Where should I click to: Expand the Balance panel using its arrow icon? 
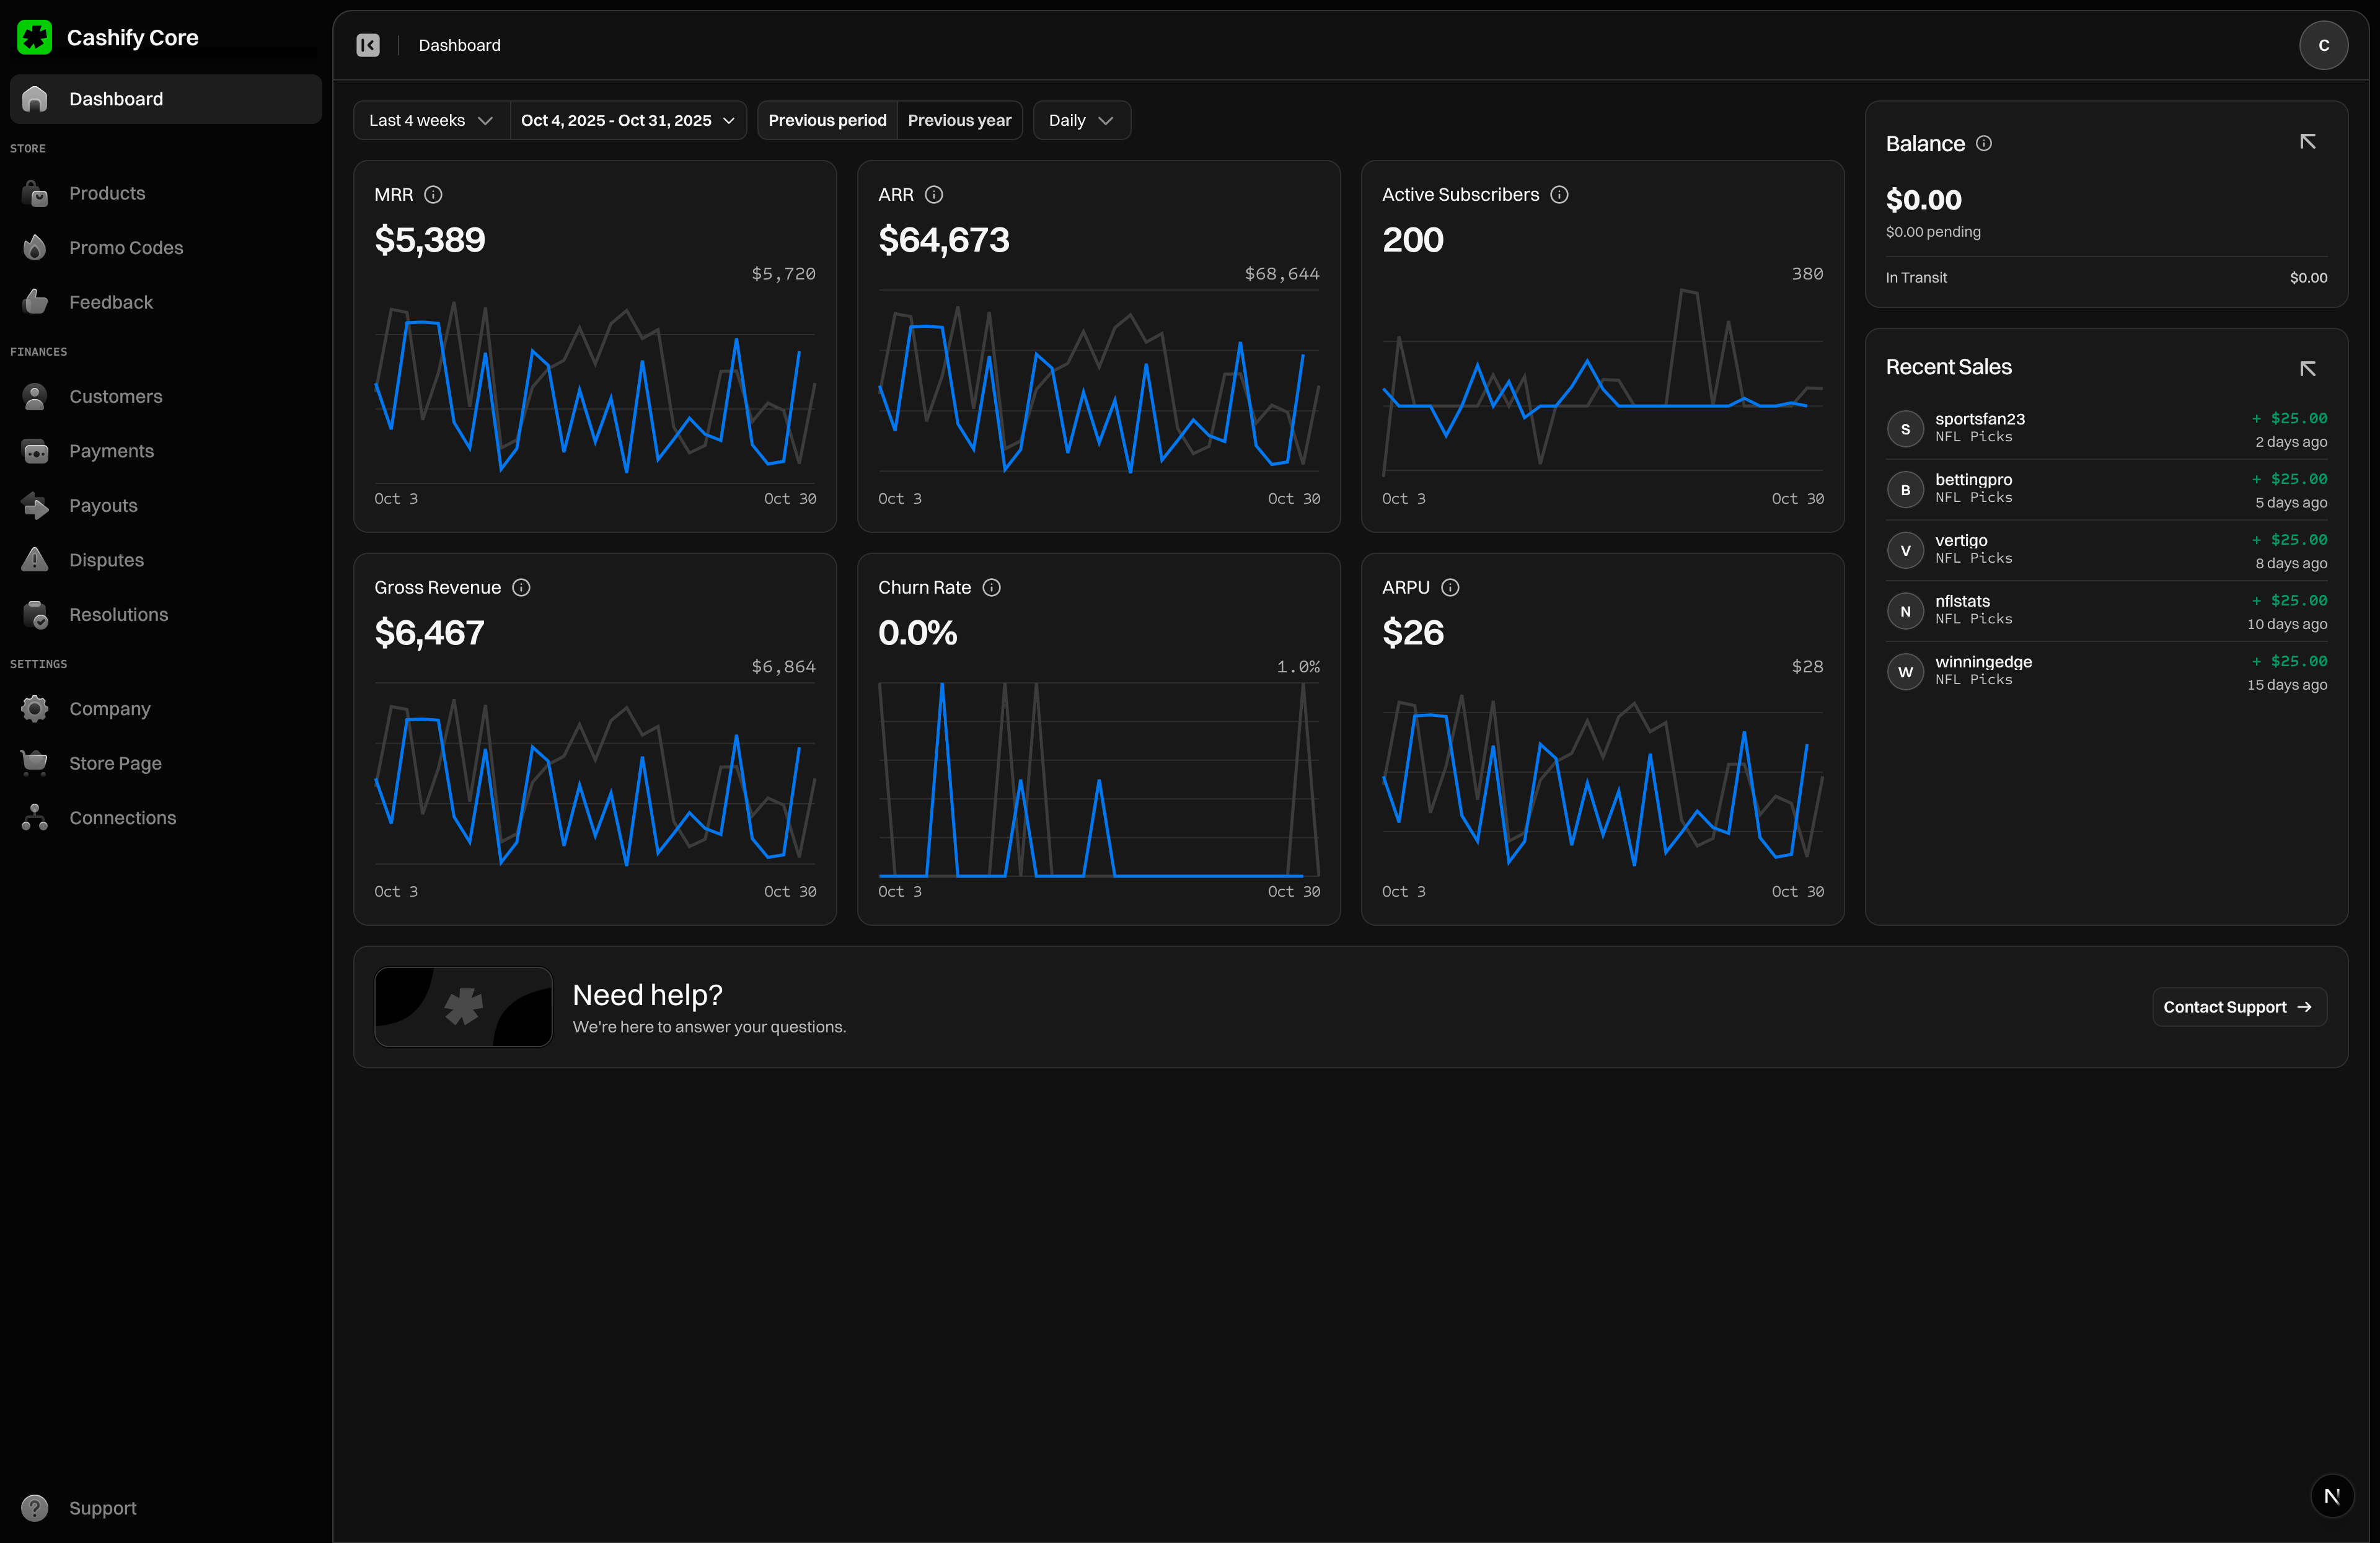(2308, 141)
